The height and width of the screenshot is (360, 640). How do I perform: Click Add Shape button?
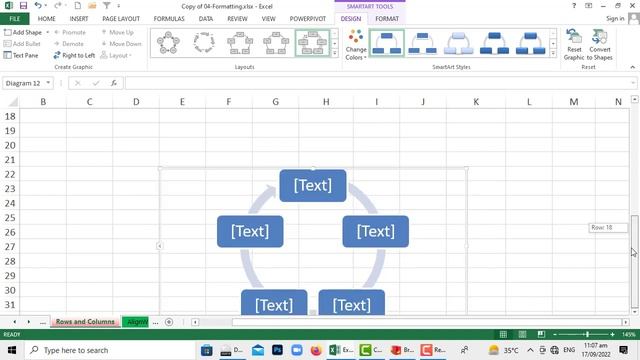23,32
